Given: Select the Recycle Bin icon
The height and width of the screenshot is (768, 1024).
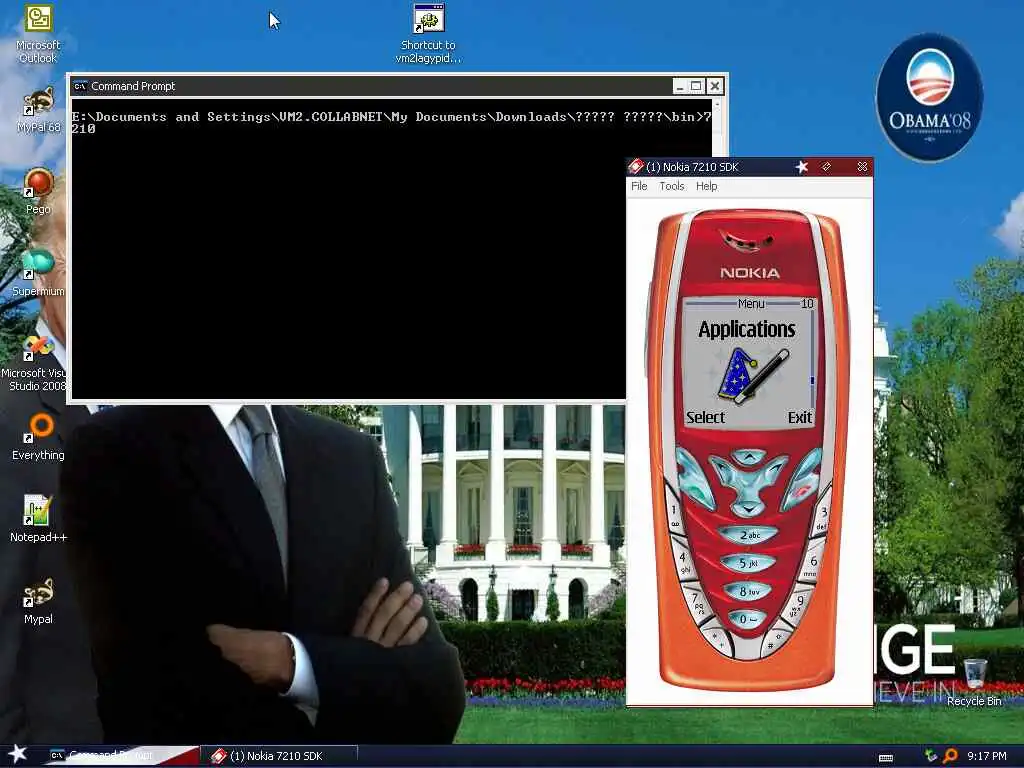Looking at the screenshot, I should point(974,682).
